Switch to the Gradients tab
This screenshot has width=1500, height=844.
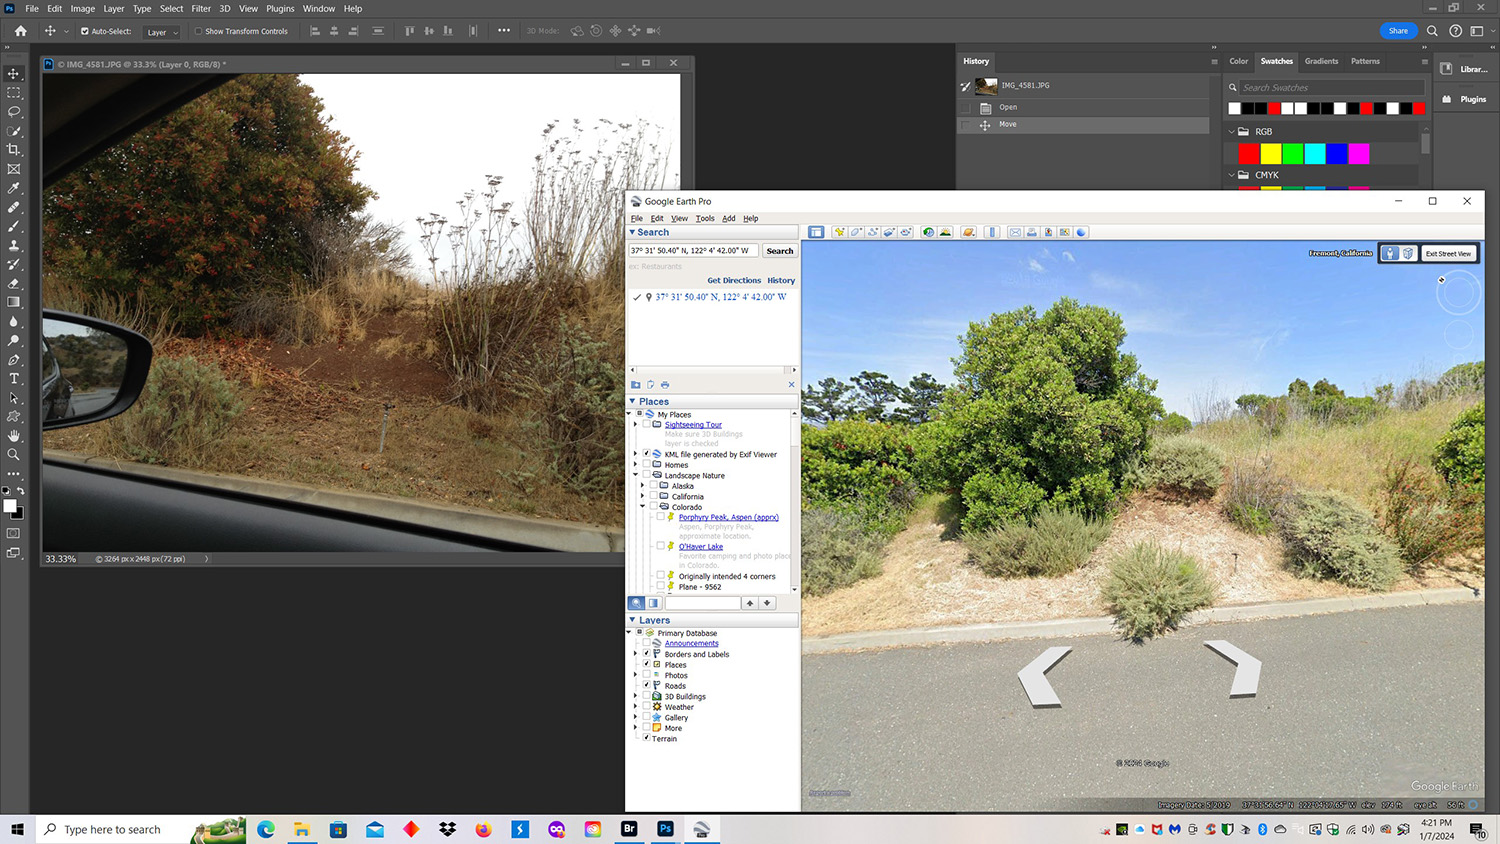pyautogui.click(x=1321, y=61)
